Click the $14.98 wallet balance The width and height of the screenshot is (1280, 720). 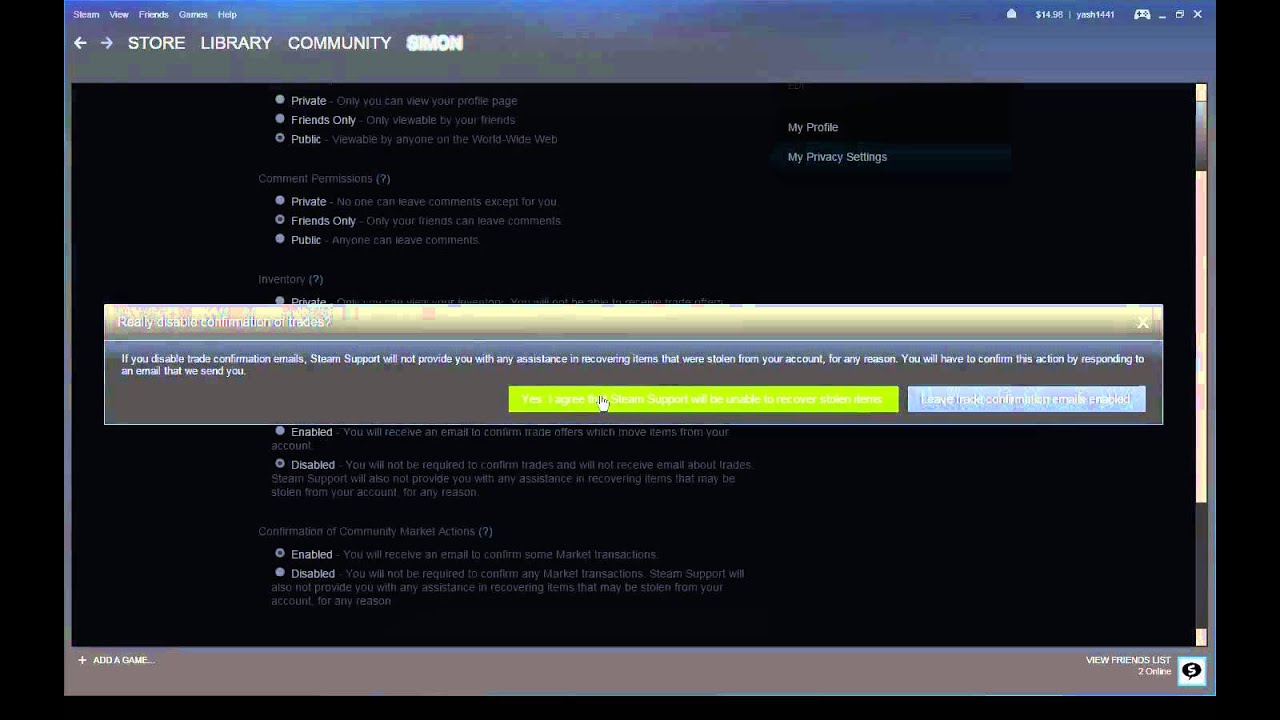tap(1049, 15)
